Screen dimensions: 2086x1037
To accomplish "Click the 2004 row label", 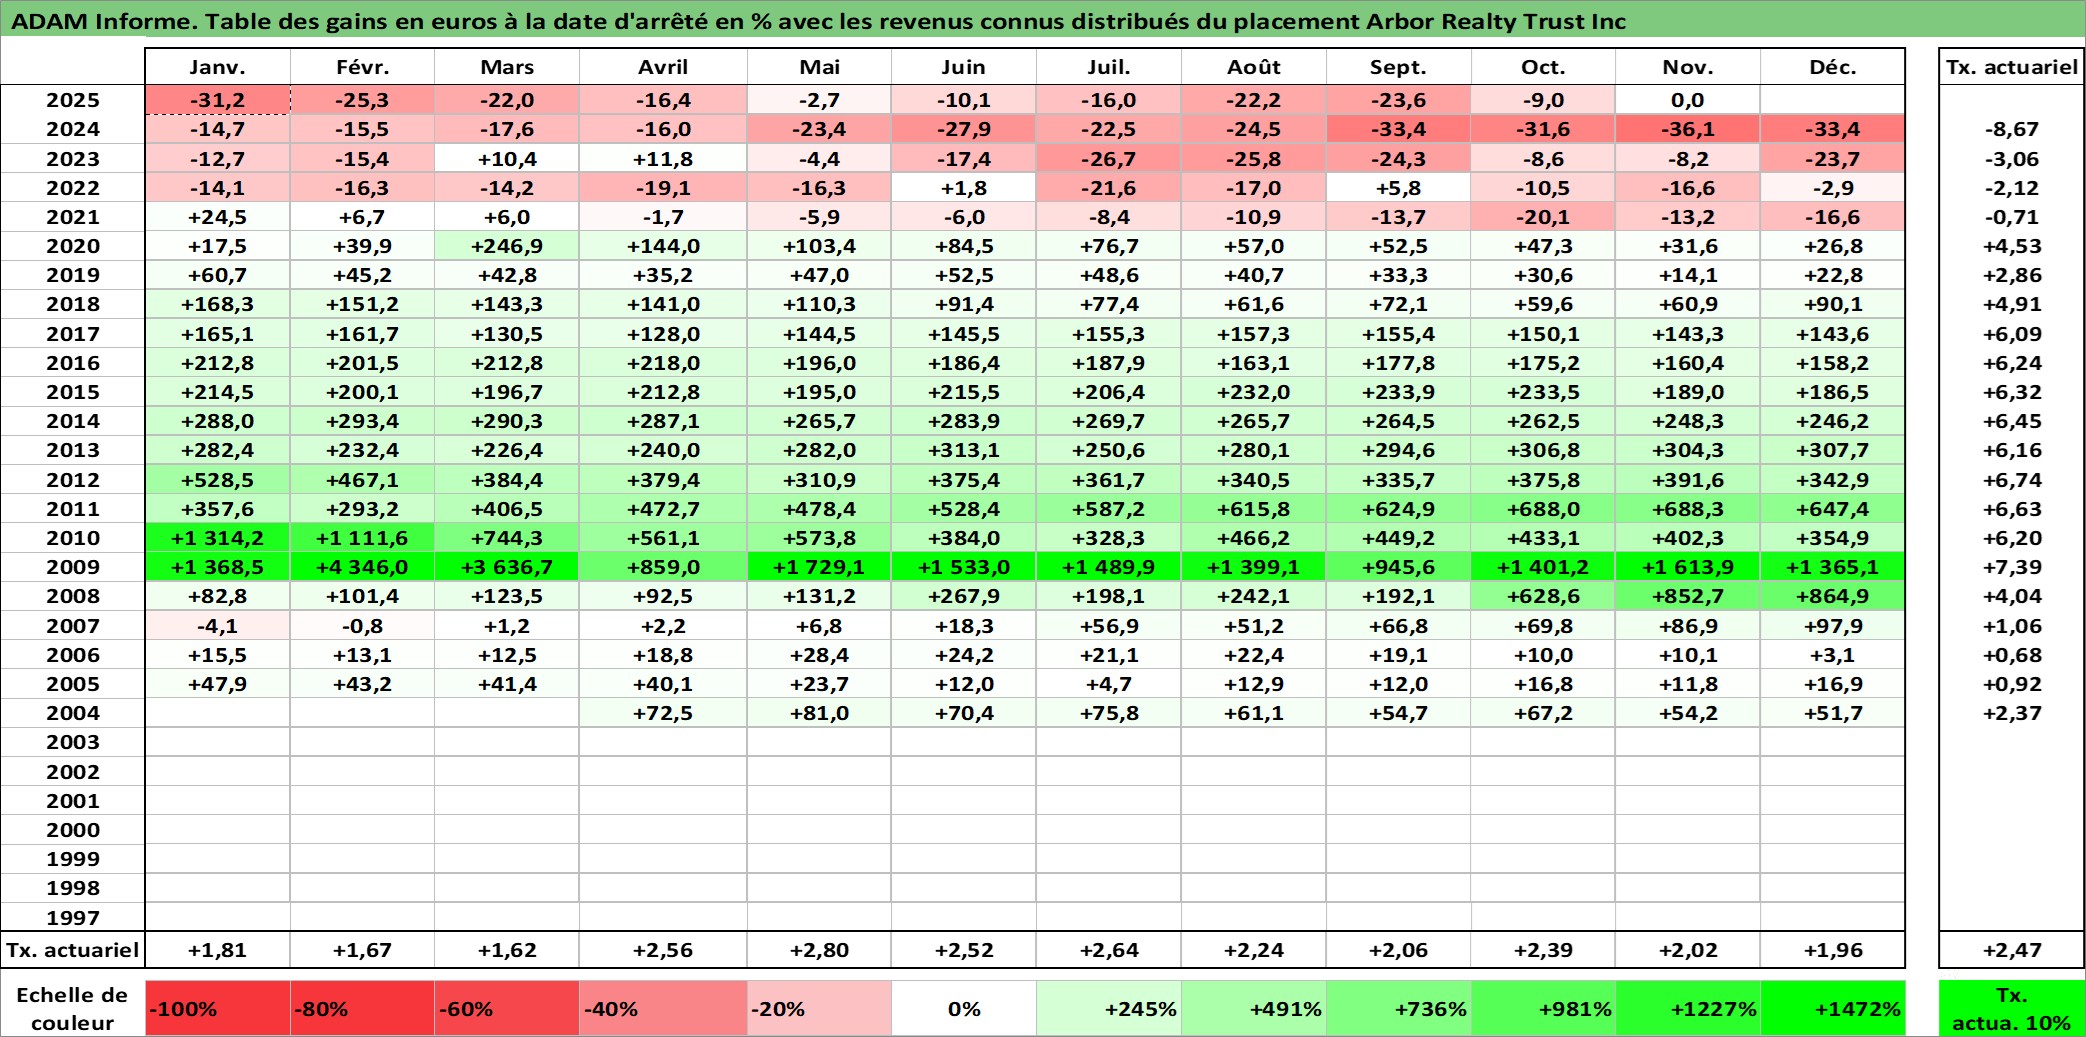I will (73, 713).
